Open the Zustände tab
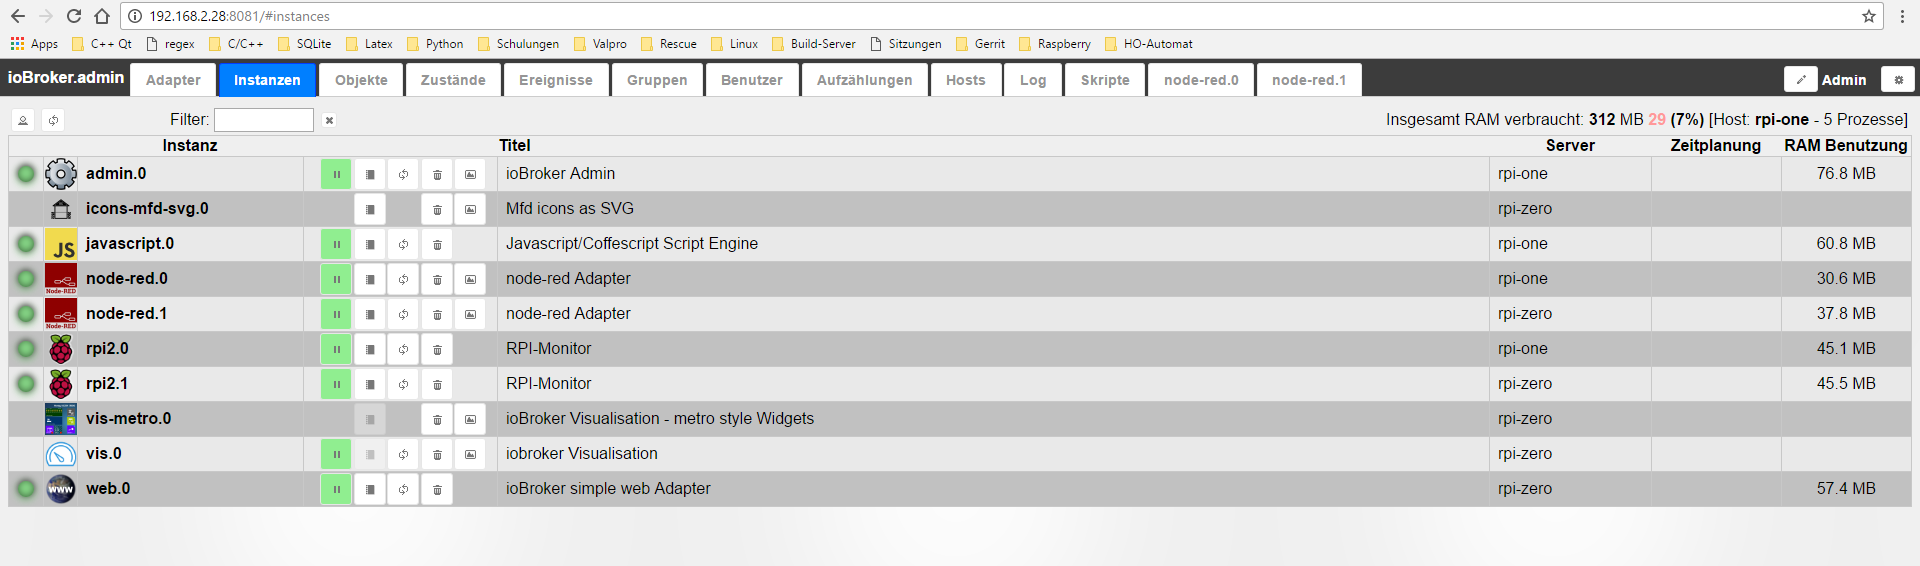Image resolution: width=1920 pixels, height=566 pixels. 453,80
